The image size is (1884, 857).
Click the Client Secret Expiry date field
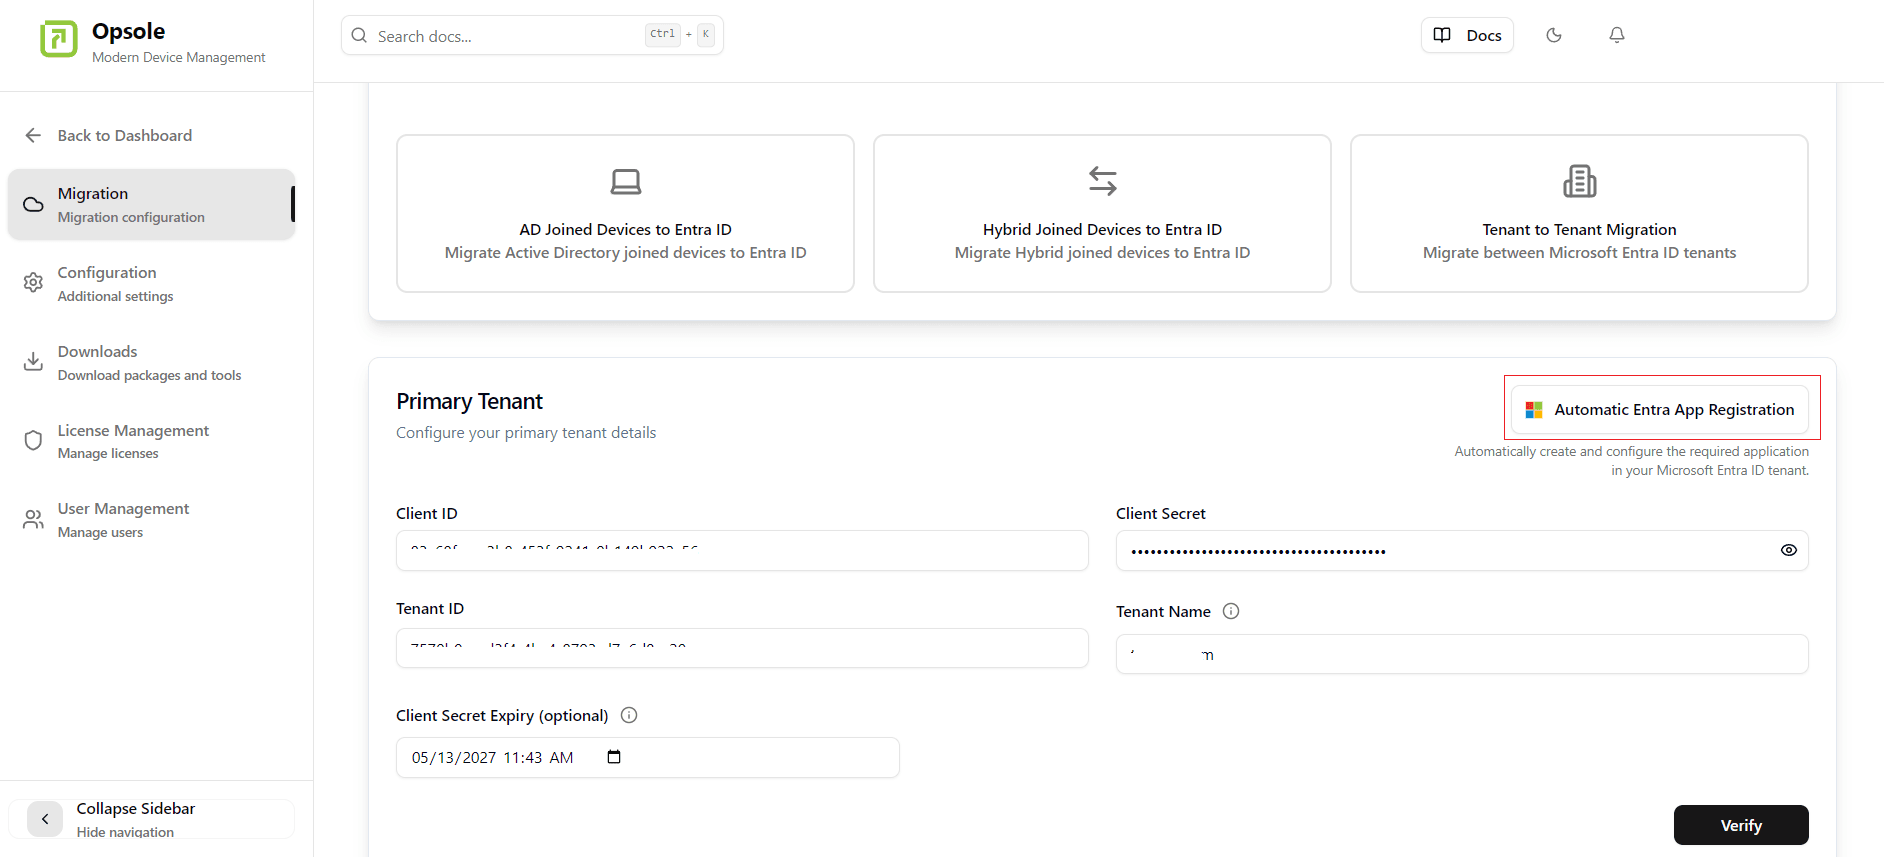pyautogui.click(x=648, y=757)
